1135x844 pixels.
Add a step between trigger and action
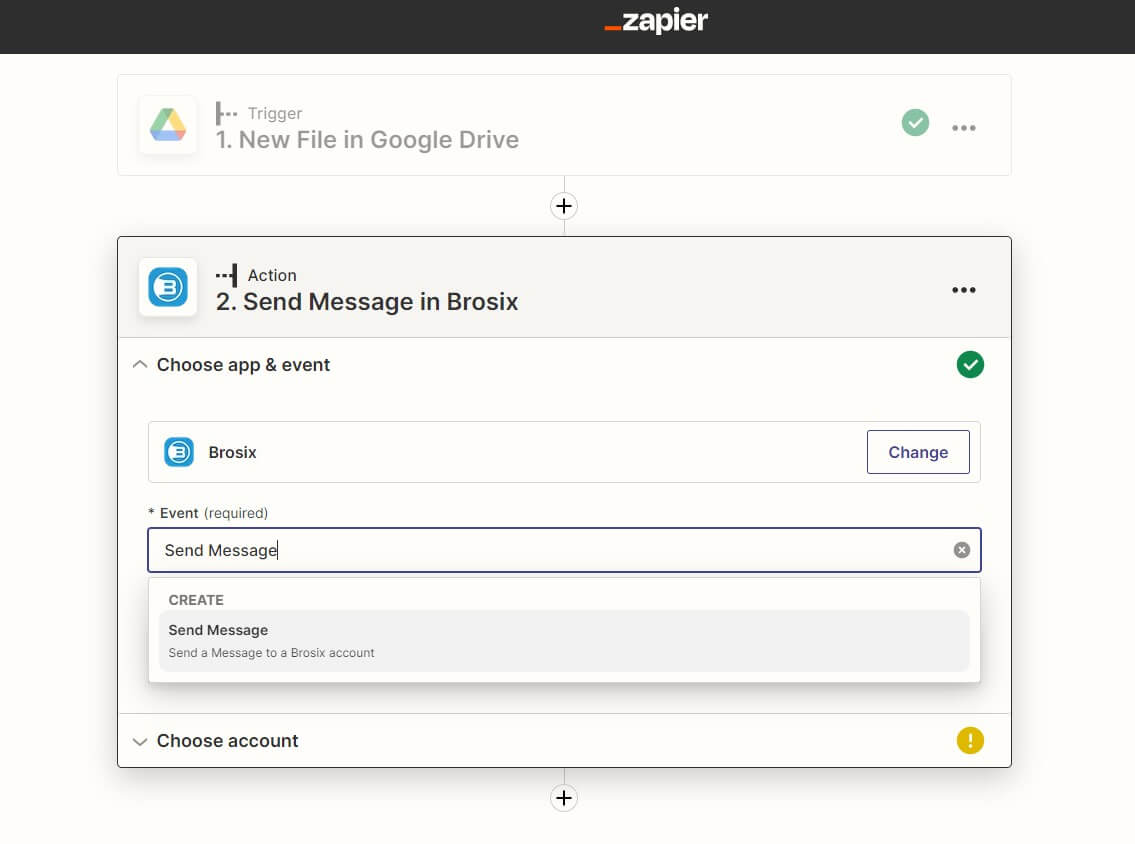(x=564, y=206)
